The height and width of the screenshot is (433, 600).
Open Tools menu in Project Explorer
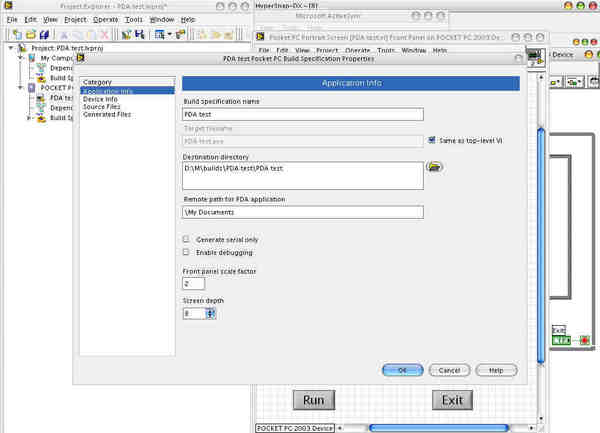(x=134, y=20)
